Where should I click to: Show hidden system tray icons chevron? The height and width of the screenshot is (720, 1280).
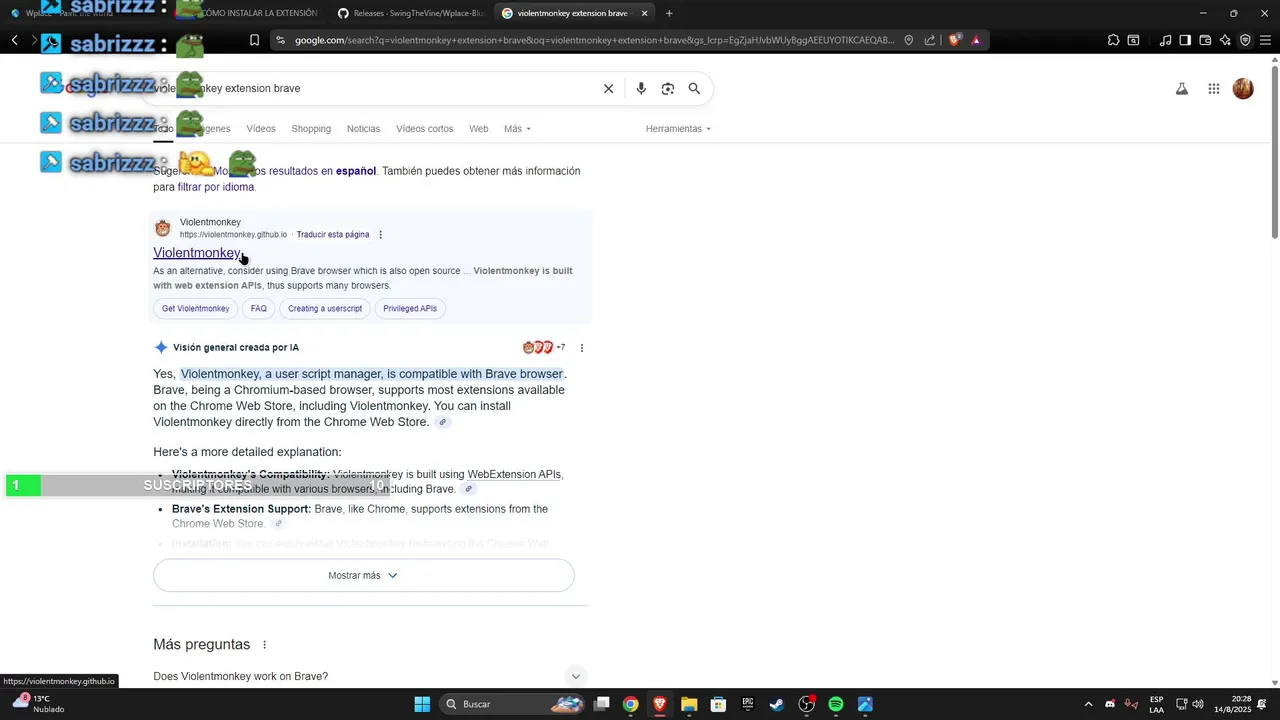1088,704
